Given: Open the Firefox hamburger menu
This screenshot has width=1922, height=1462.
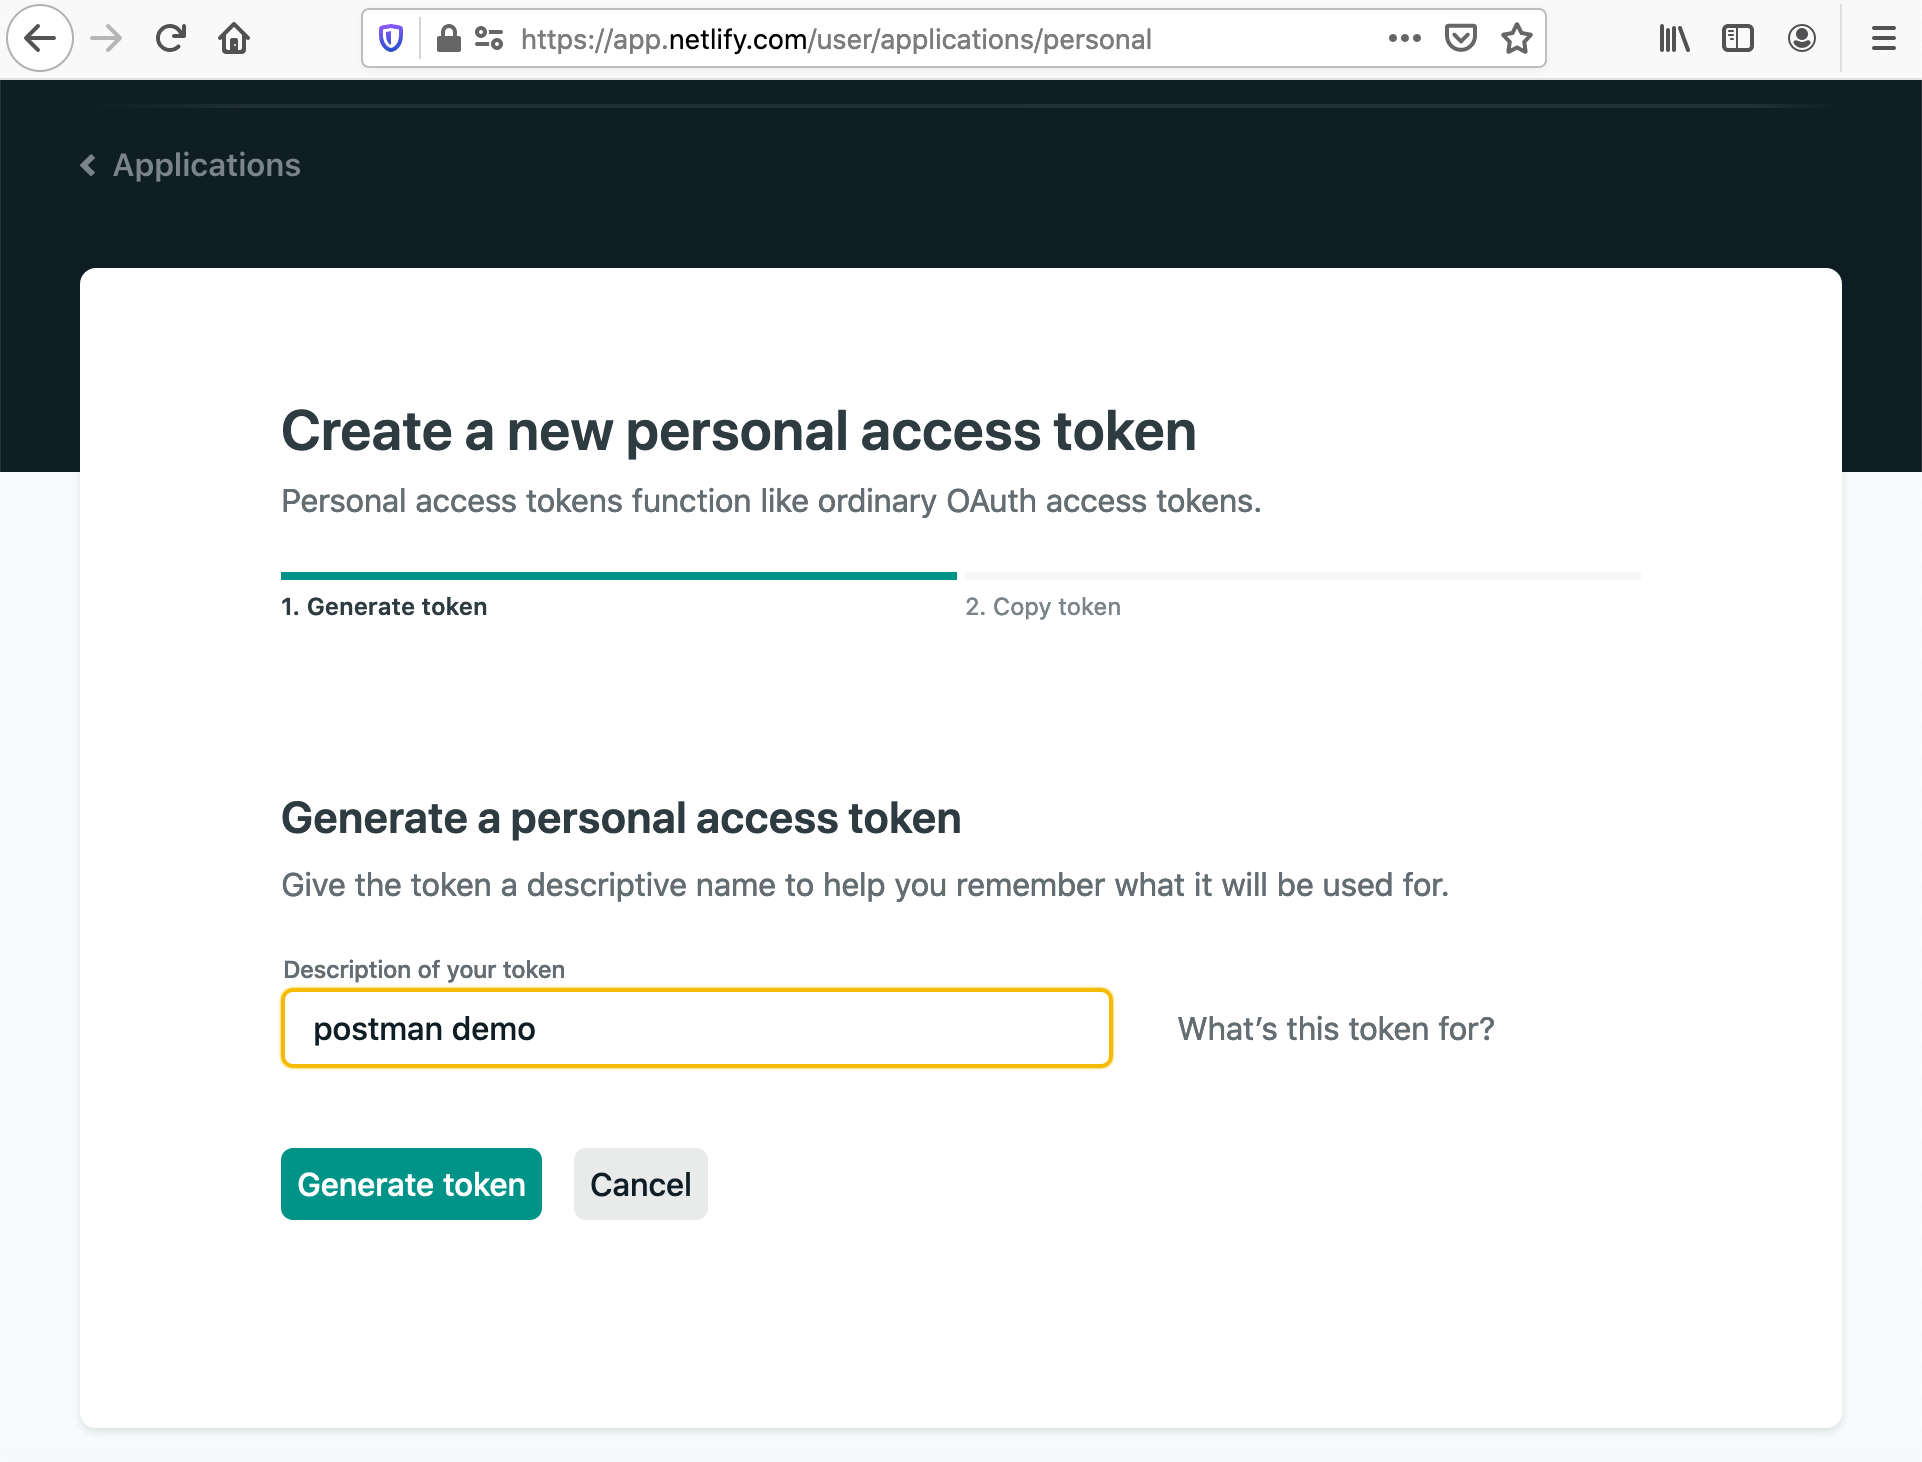Looking at the screenshot, I should (1883, 38).
